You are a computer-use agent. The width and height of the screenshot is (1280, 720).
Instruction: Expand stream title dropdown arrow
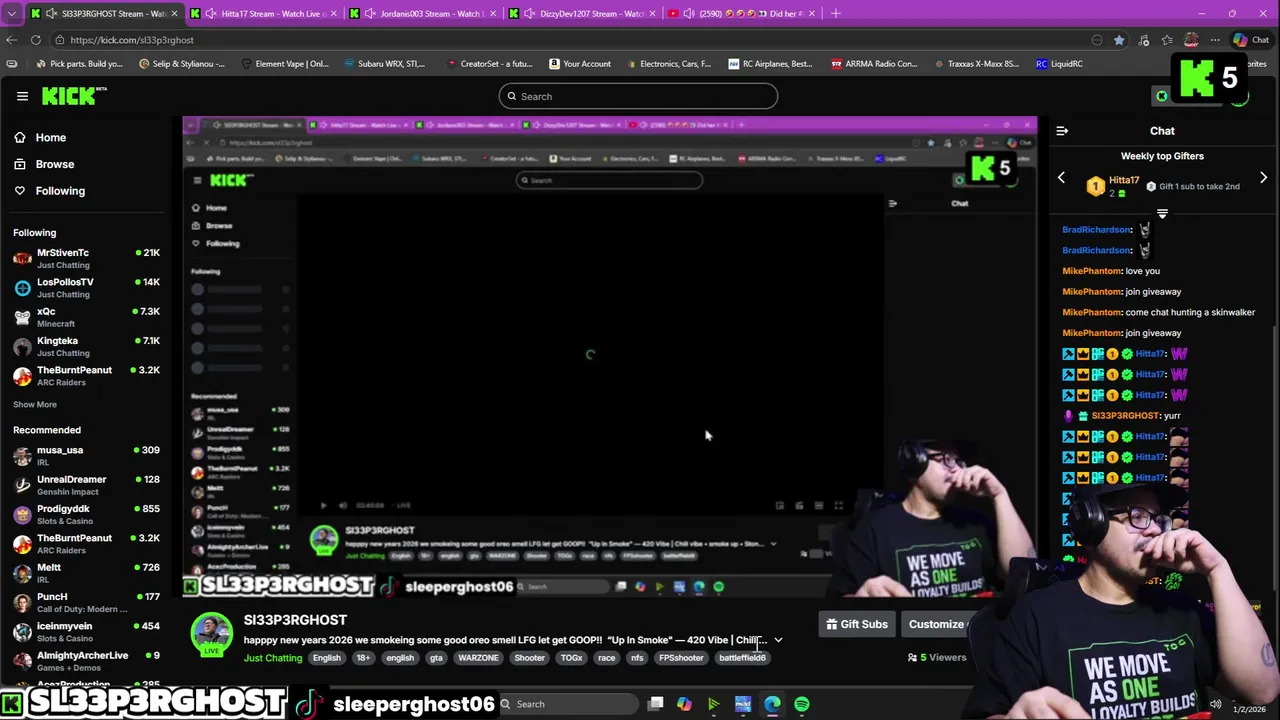tap(778, 640)
